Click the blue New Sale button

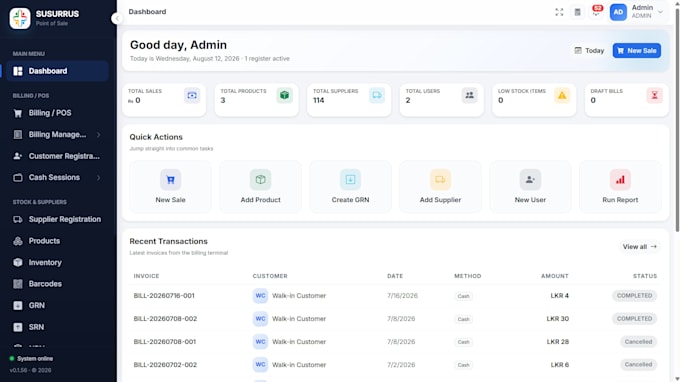(x=637, y=51)
